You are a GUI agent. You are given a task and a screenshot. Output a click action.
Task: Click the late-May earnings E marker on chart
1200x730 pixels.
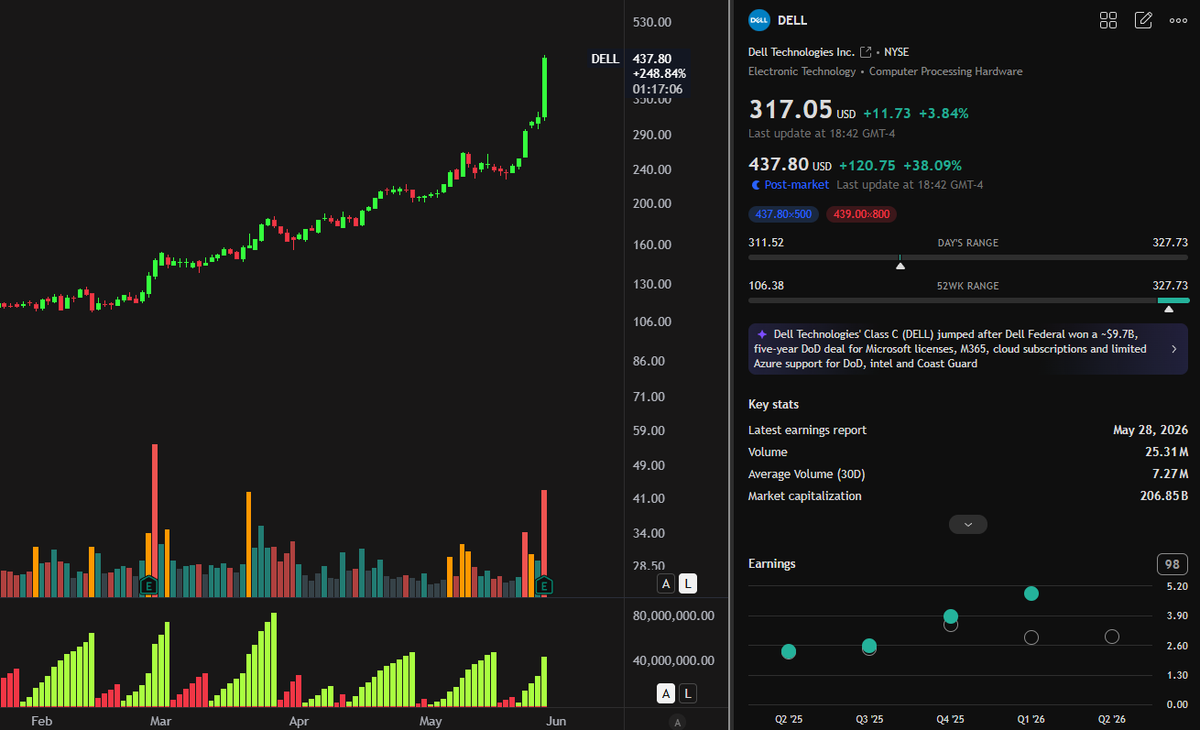[x=545, y=585]
